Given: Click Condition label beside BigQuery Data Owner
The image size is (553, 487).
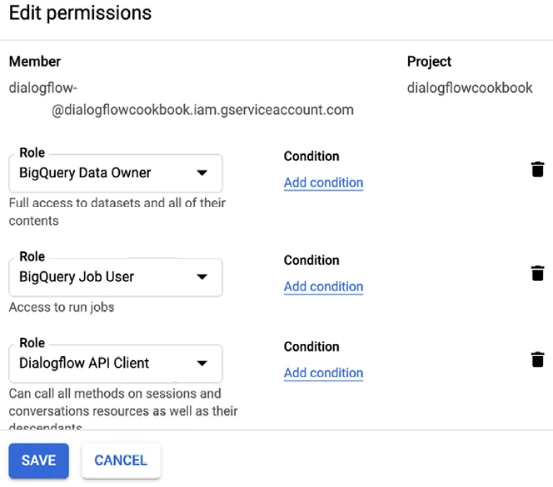Looking at the screenshot, I should point(311,156).
